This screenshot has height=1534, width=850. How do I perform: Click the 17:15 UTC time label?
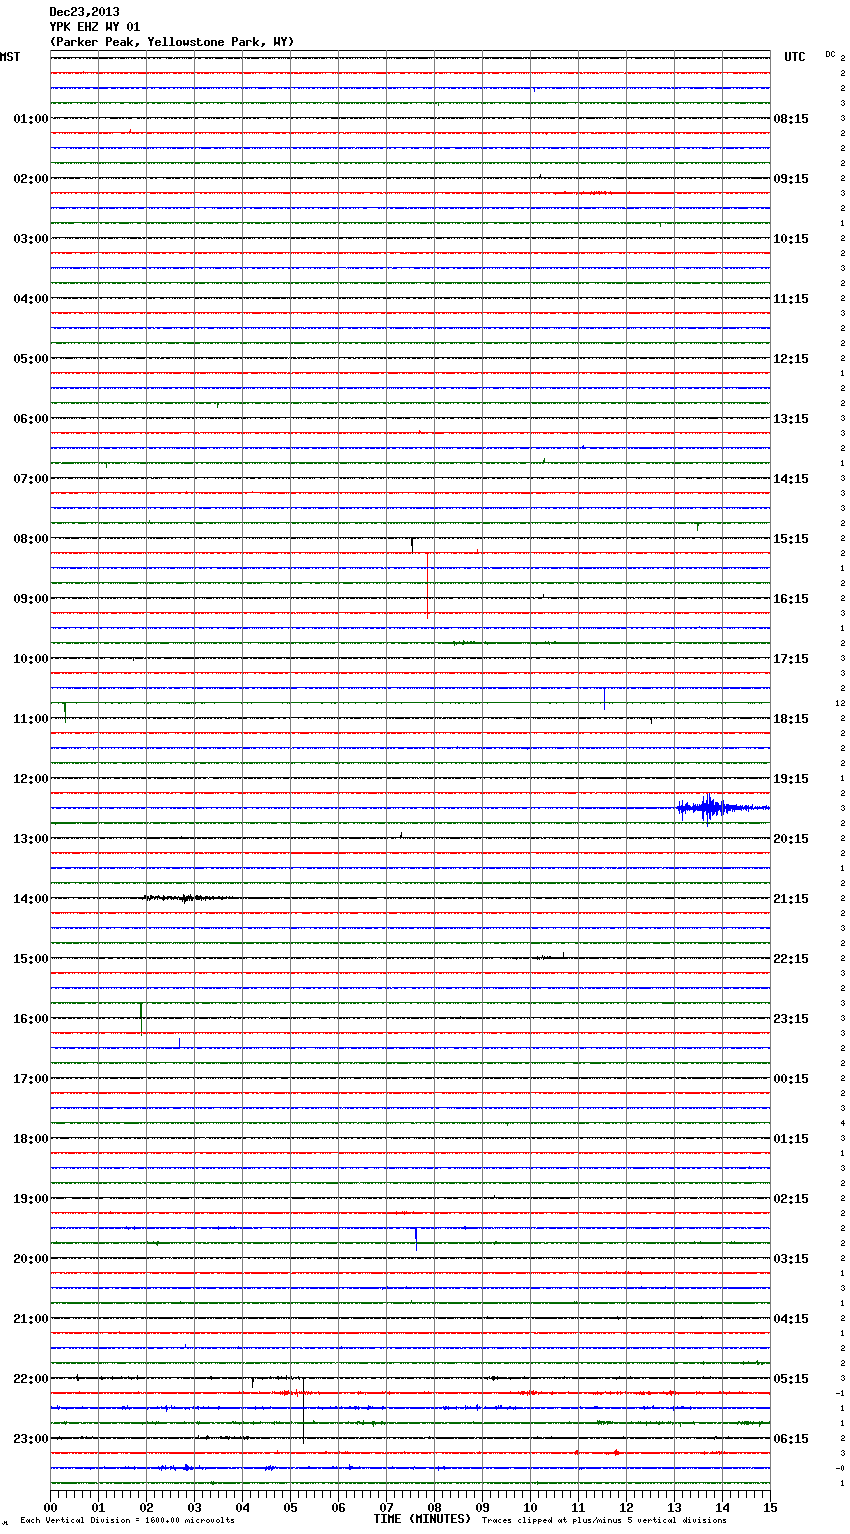[x=791, y=659]
